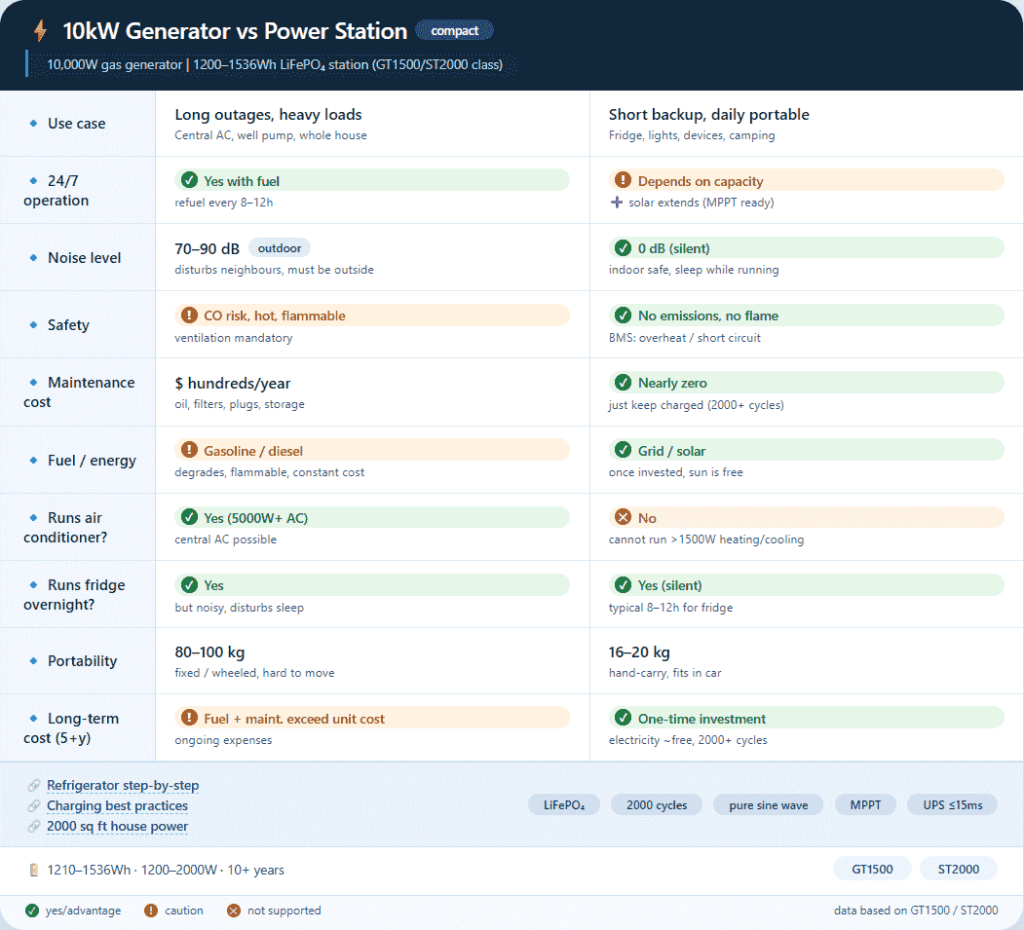This screenshot has height=930, width=1024.
Task: Click the link icon beside Refrigerator step-by-step
Action: pos(34,786)
